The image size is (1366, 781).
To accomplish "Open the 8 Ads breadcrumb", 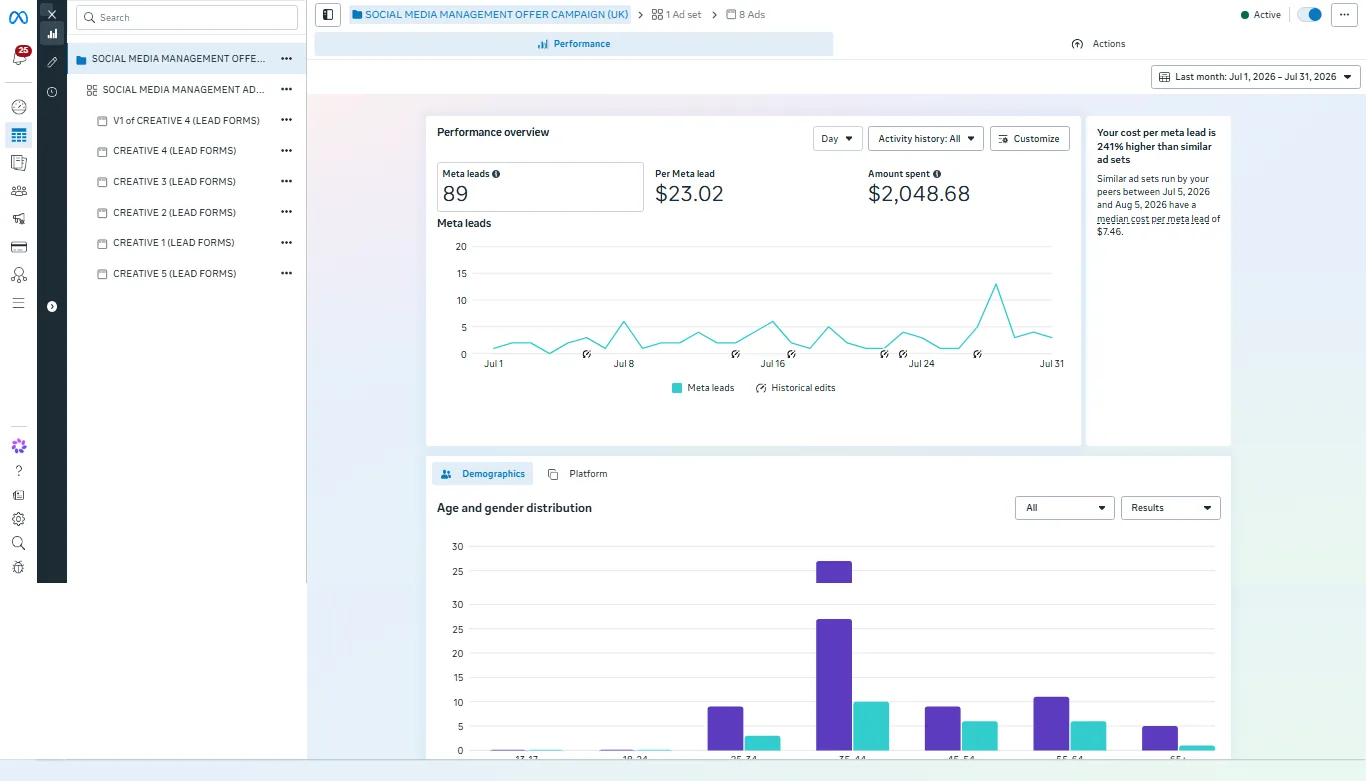I will click(745, 15).
